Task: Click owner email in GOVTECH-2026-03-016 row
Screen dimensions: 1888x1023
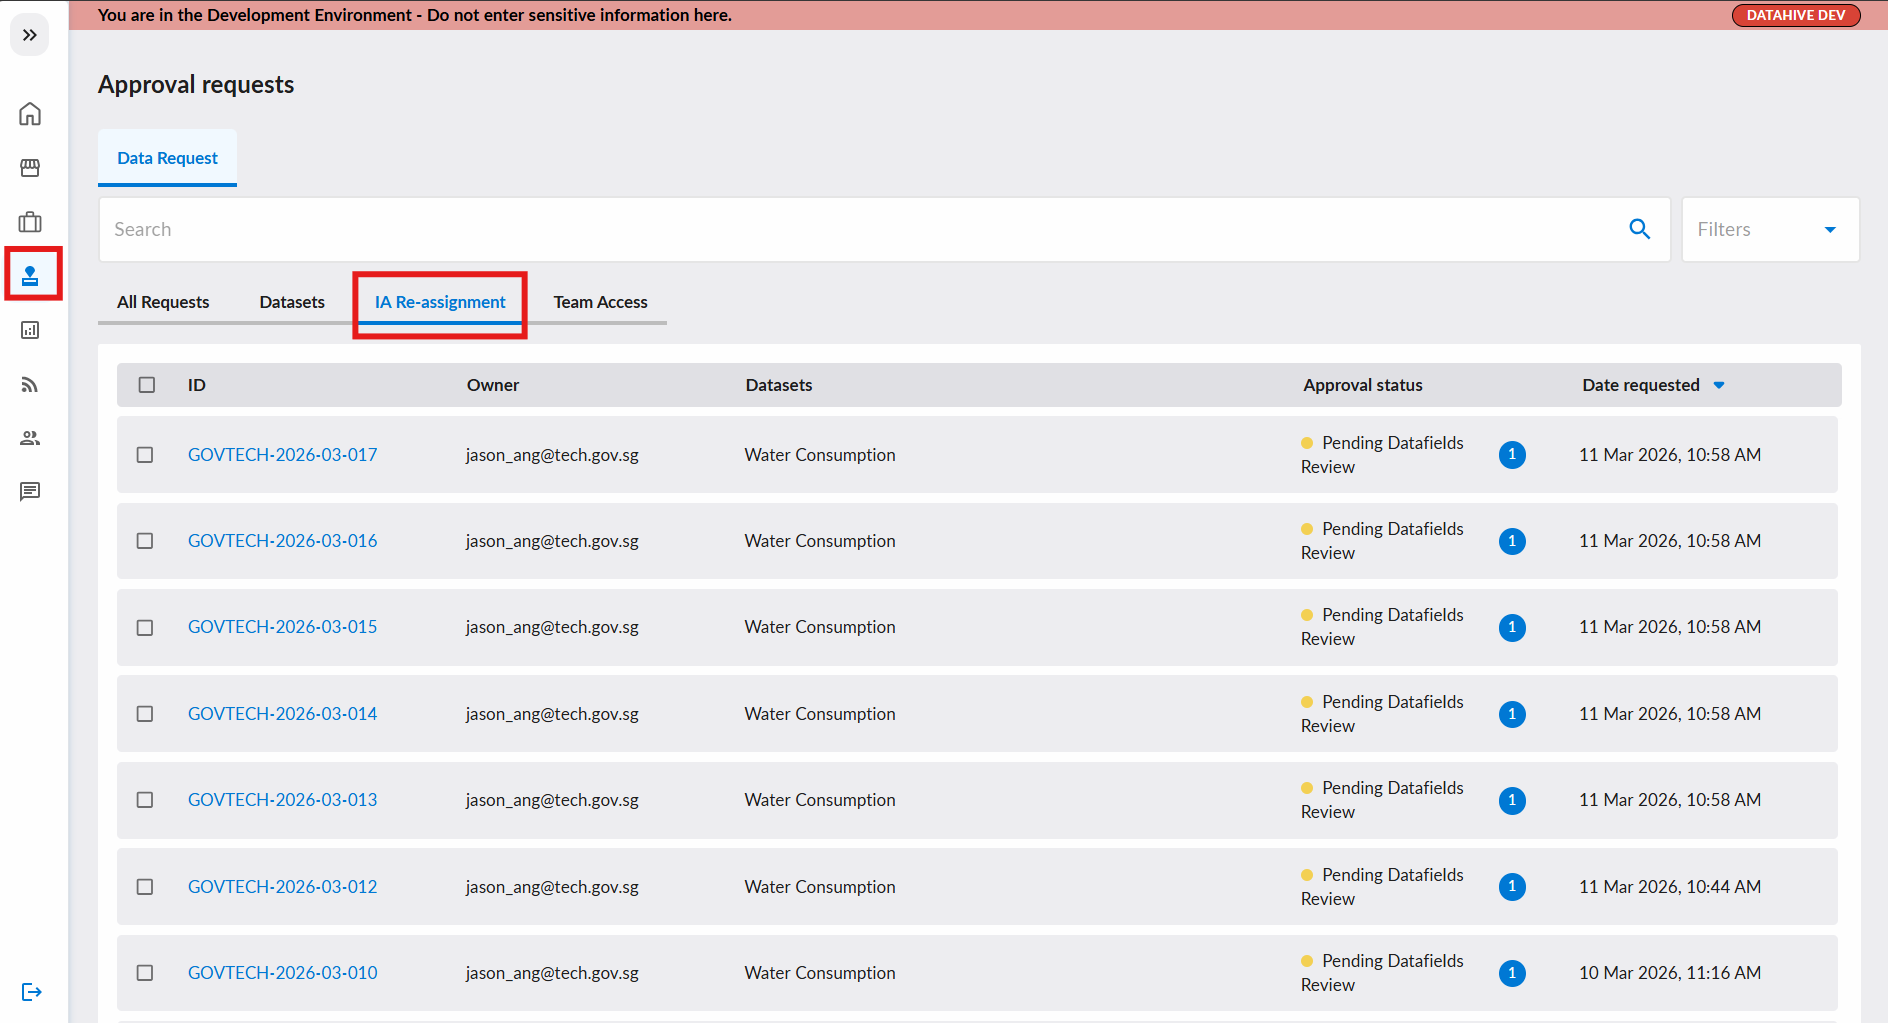Action: click(x=552, y=541)
